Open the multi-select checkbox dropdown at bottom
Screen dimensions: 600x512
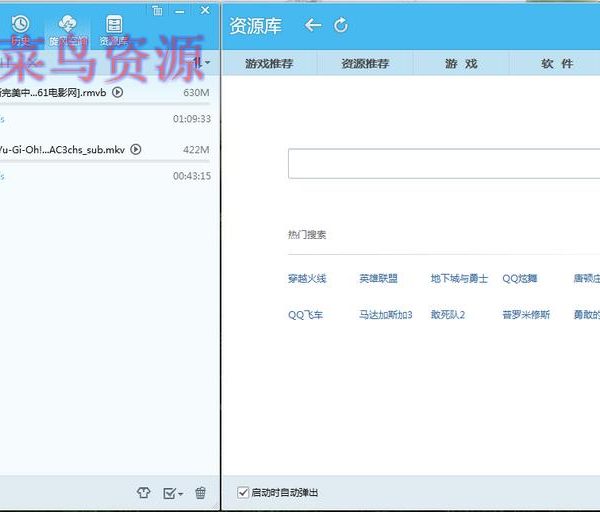pyautogui.click(x=173, y=492)
